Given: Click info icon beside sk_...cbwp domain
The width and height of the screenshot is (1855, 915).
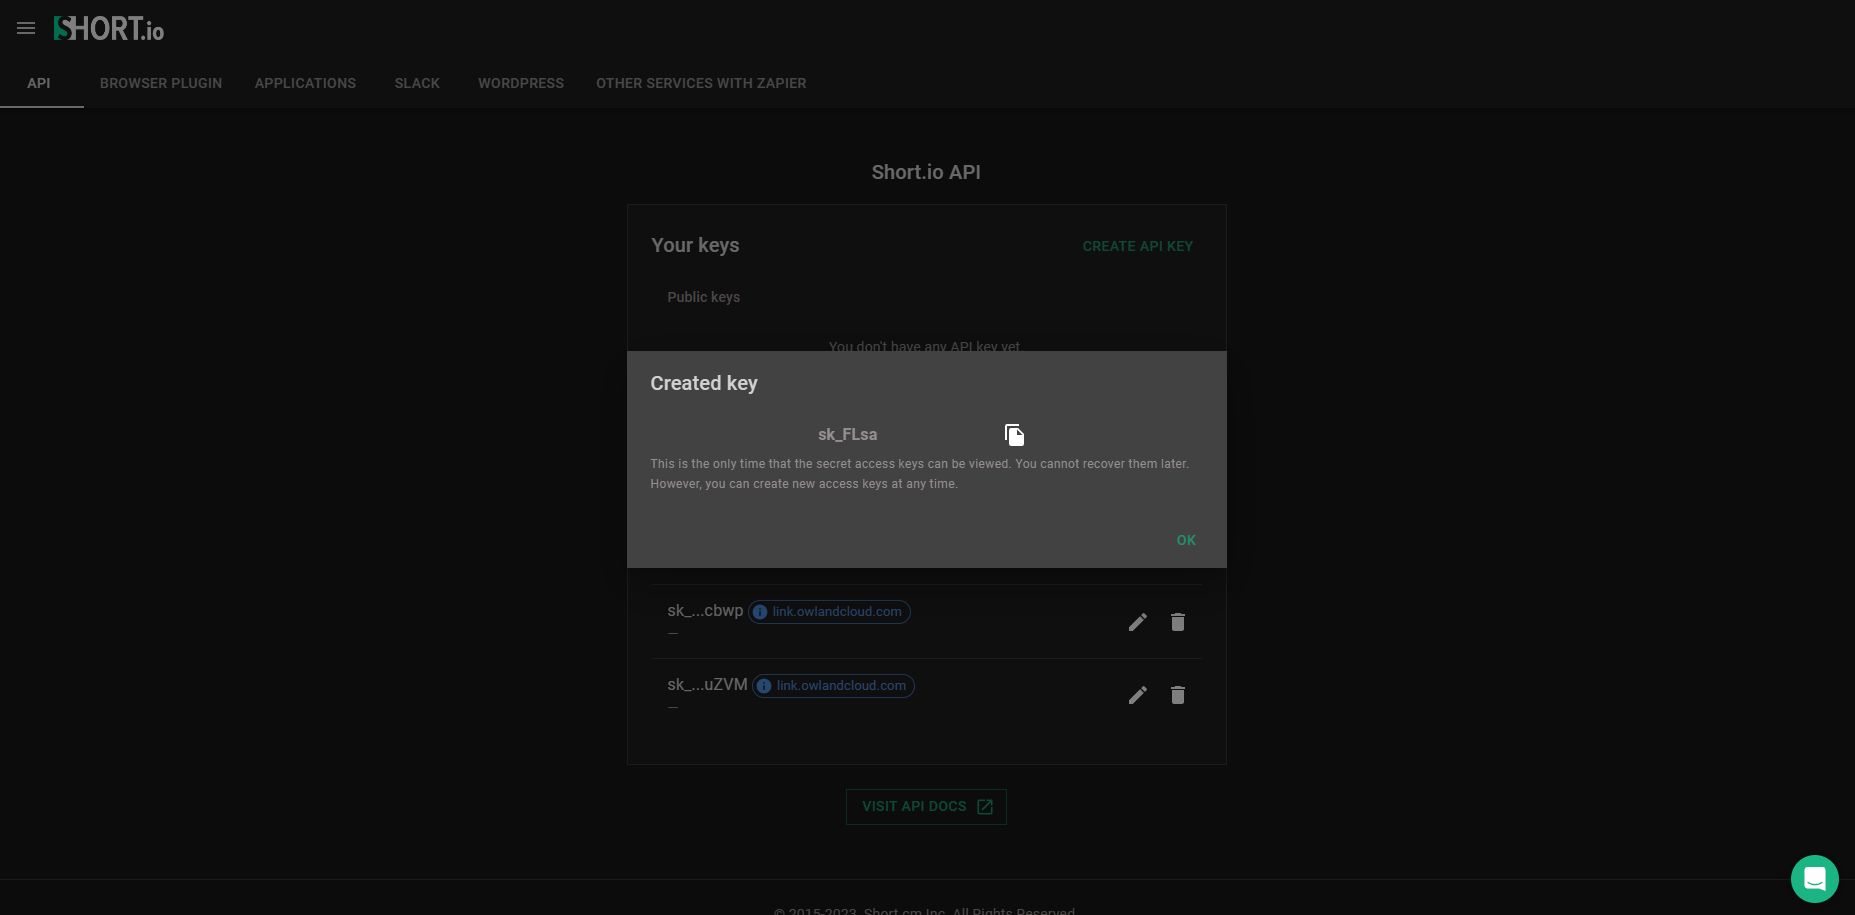Looking at the screenshot, I should 760,612.
